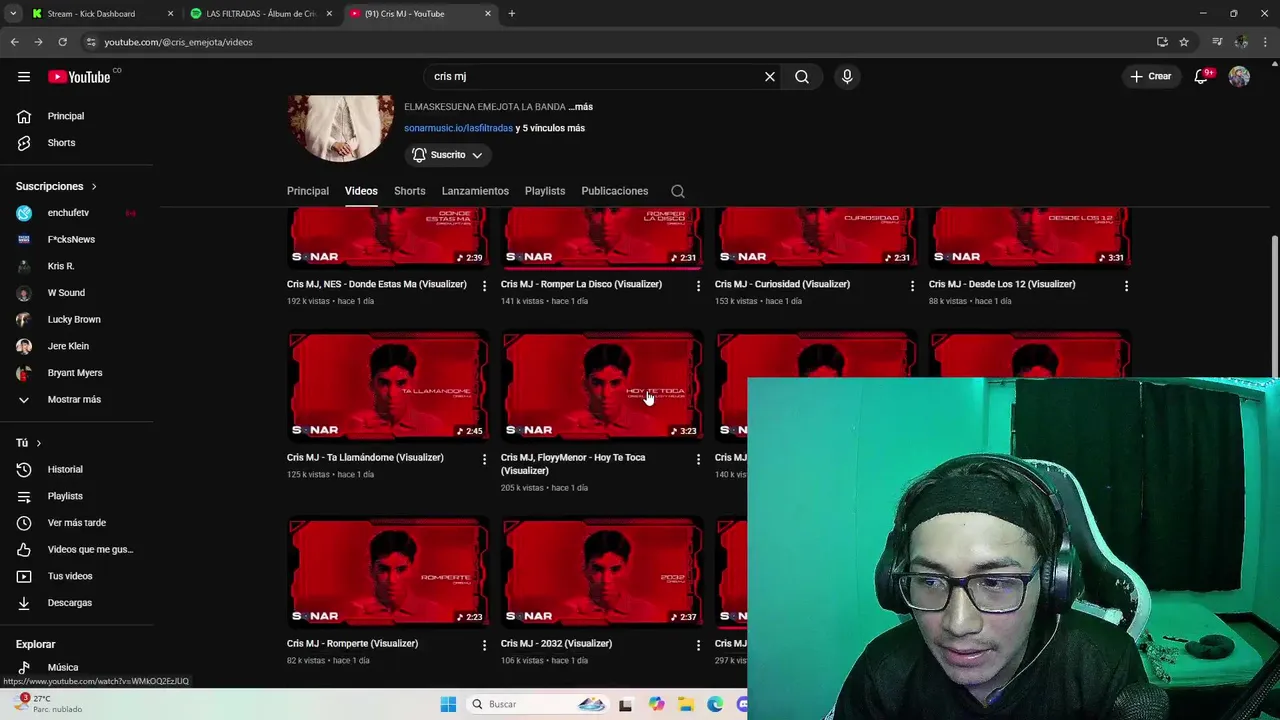Screen dimensions: 1280x720
Task: Open the notifications bell
Action: click(1201, 77)
